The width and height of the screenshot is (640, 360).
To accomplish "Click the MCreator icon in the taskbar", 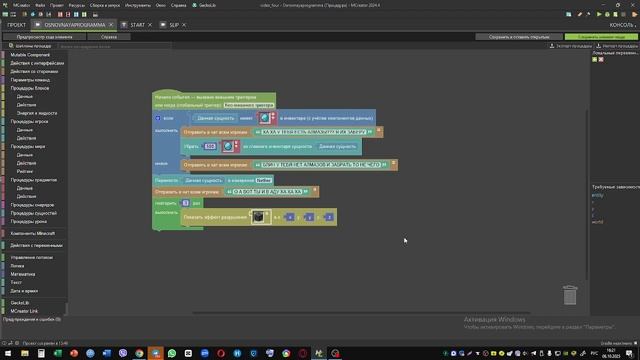I will (x=319, y=353).
